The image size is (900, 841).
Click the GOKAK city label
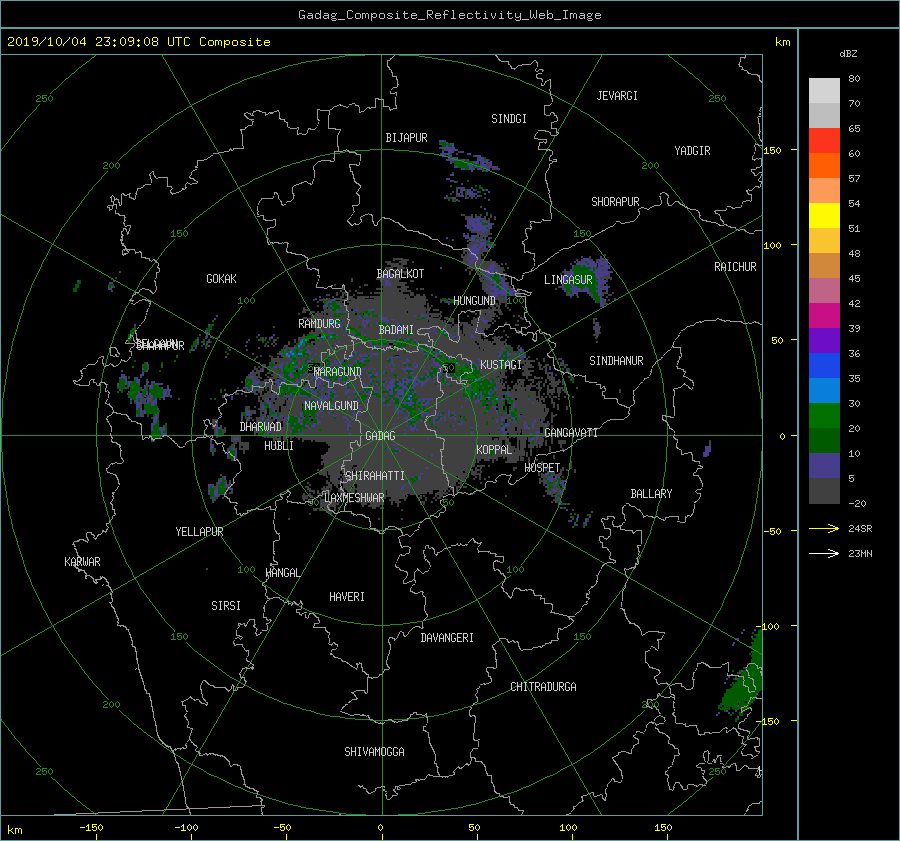pos(221,279)
